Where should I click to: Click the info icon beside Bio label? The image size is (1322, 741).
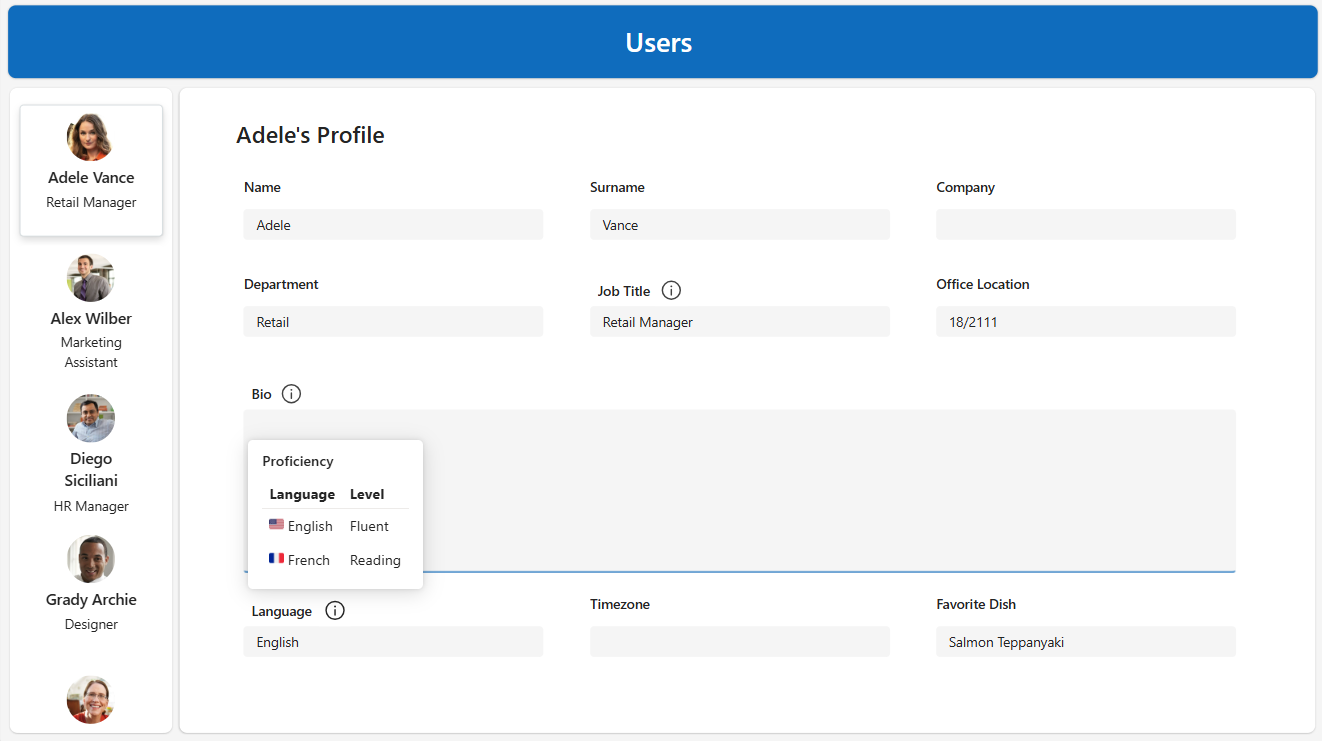pyautogui.click(x=291, y=394)
